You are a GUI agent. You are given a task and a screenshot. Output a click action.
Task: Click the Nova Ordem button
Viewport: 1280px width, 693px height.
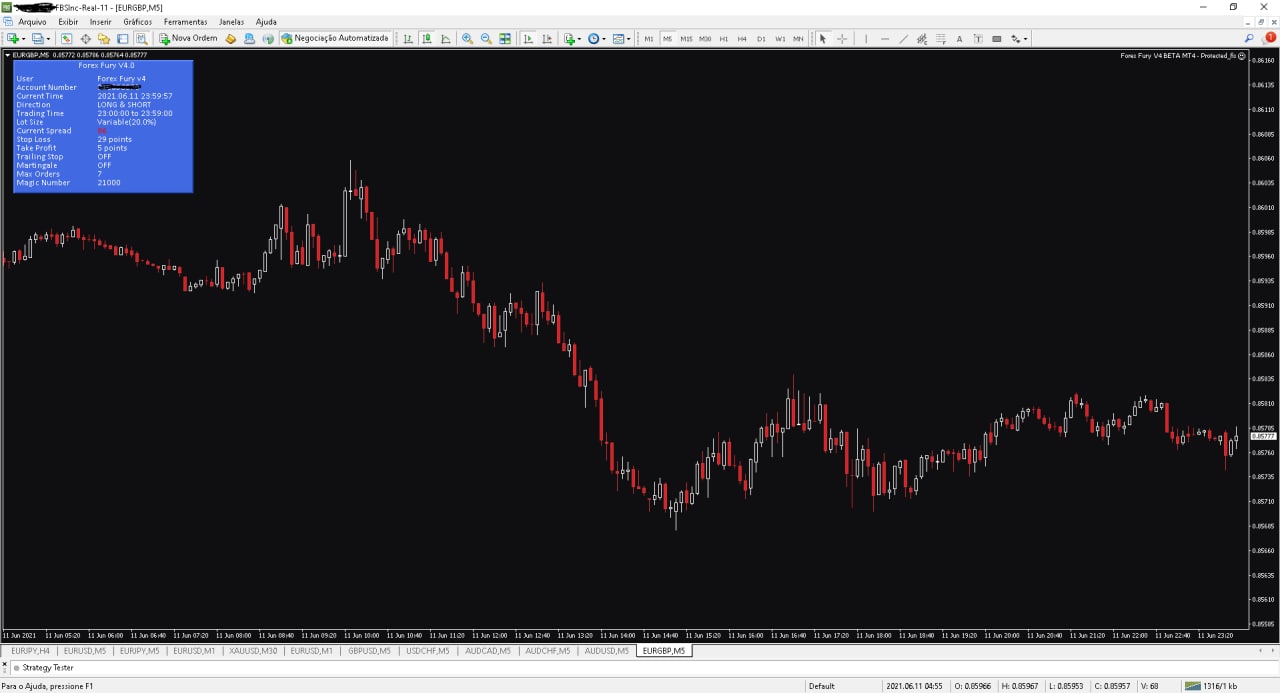pyautogui.click(x=188, y=38)
